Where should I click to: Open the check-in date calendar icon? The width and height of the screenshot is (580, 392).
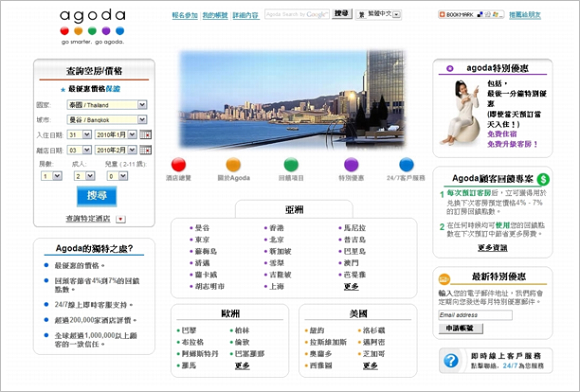click(x=145, y=135)
